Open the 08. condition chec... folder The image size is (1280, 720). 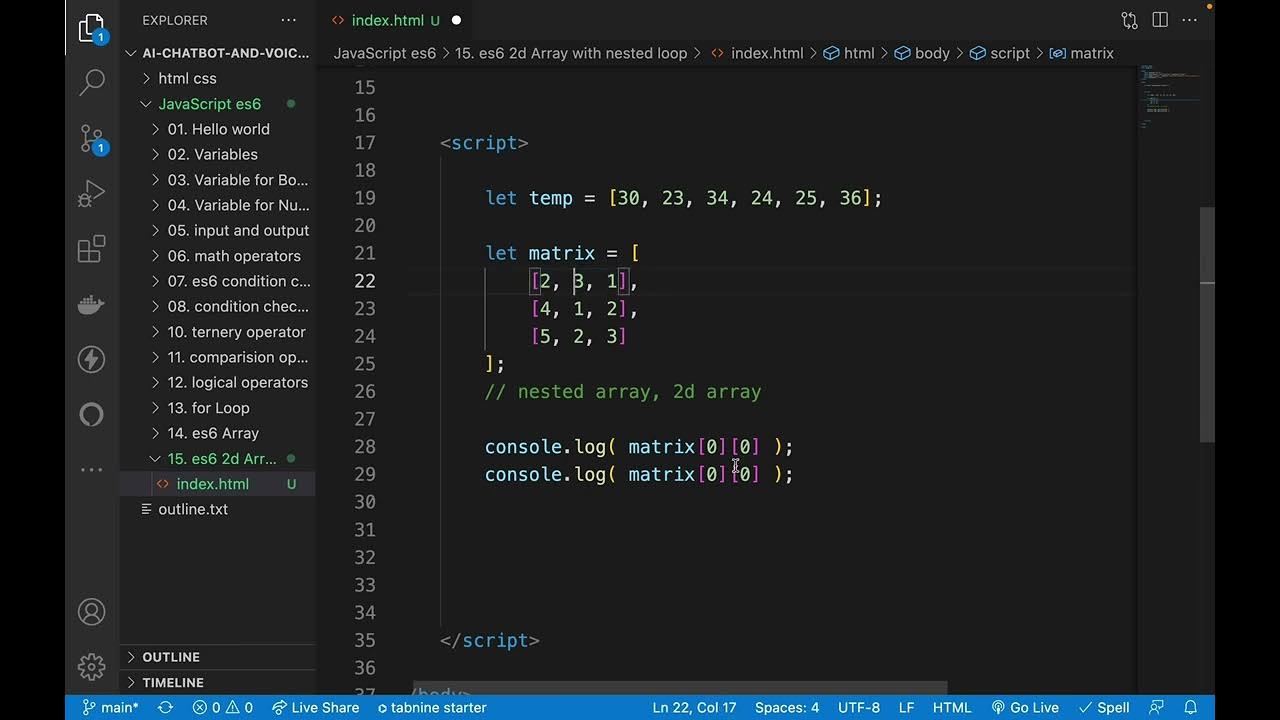point(217,306)
